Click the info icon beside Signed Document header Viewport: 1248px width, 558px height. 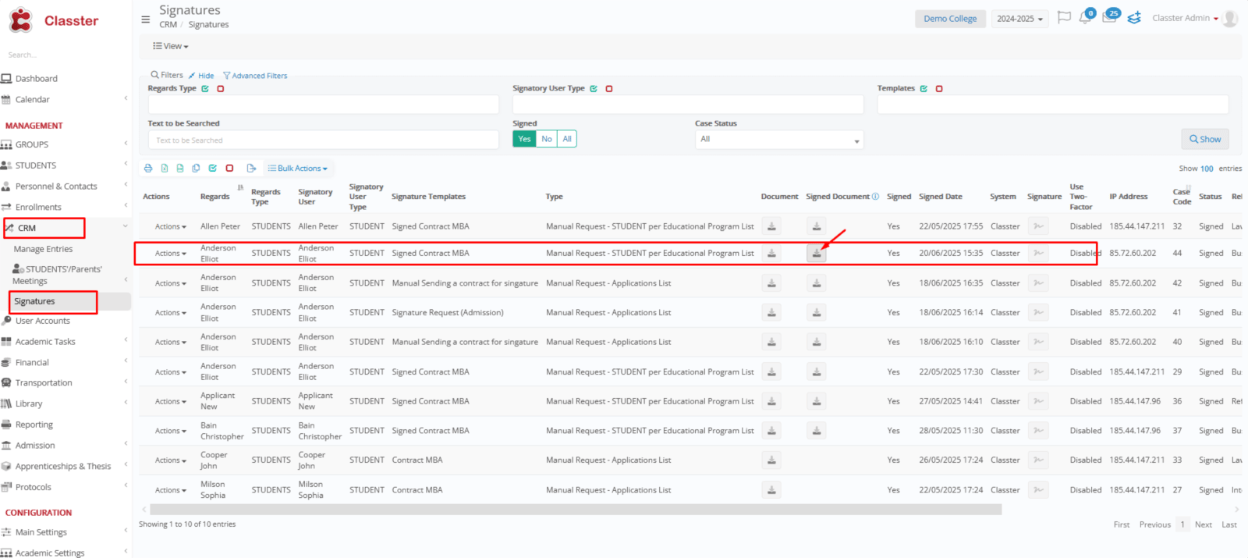(x=875, y=197)
